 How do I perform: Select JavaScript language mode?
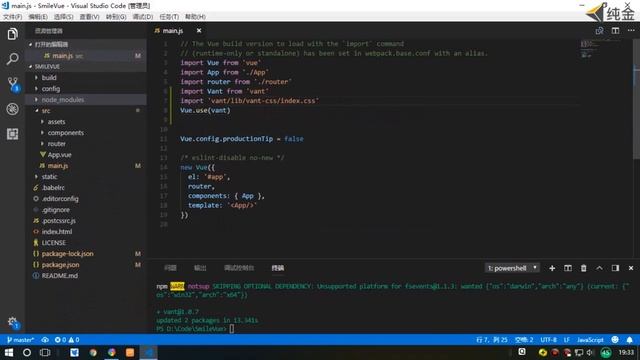tap(590, 340)
